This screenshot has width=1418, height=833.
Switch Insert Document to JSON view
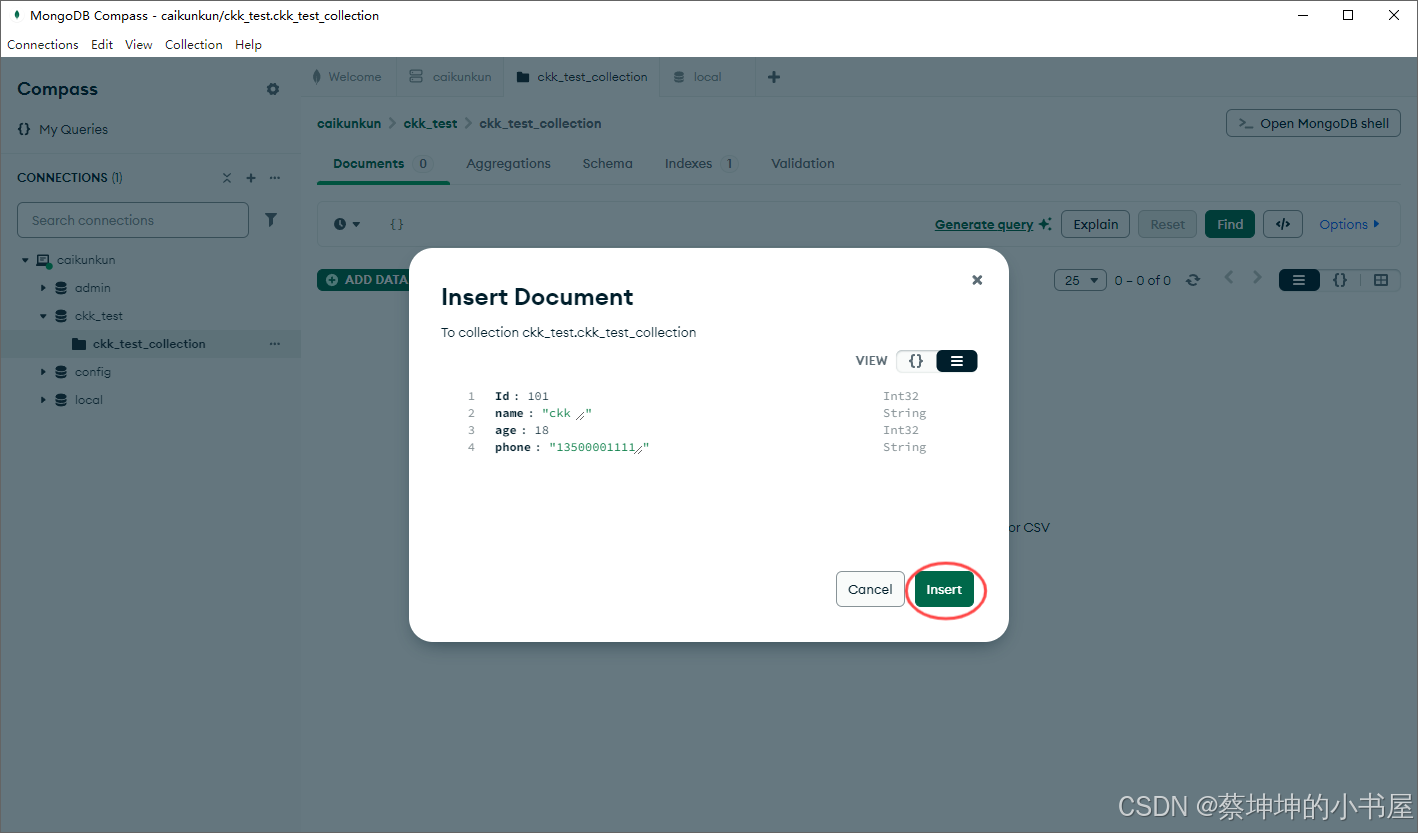point(916,360)
